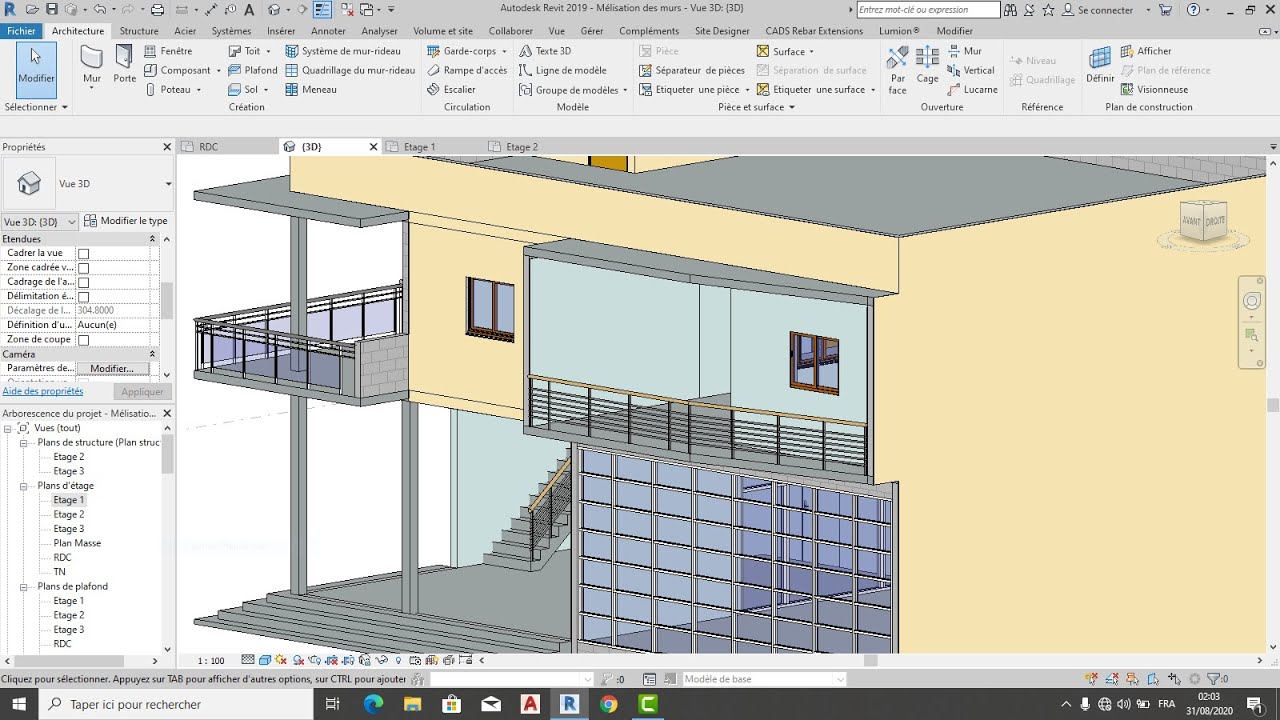Screen dimensions: 1280x720
Task: Collapse the Vues (tout) tree node
Action: tap(8, 428)
